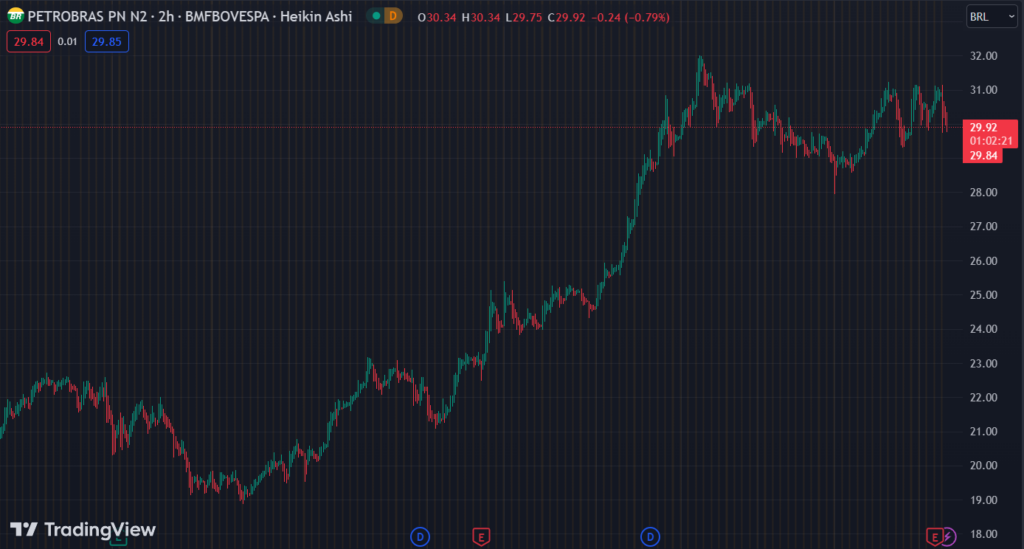This screenshot has width=1024, height=549.
Task: Click the 29.92 current price label
Action: pos(983,127)
